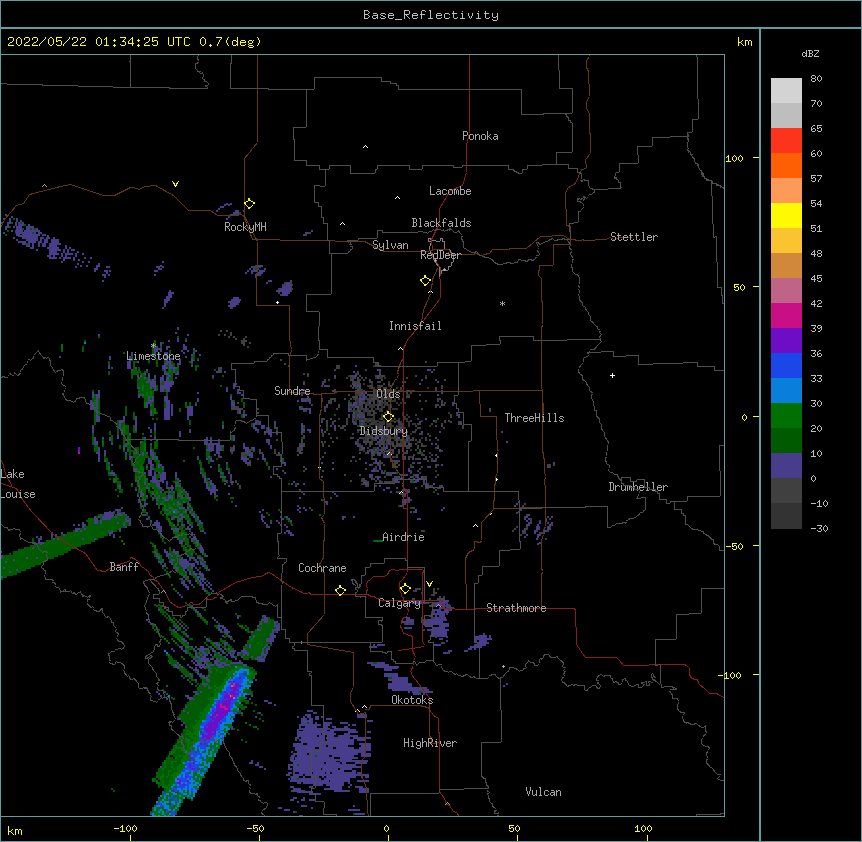Viewport: 862px width, 842px height.
Task: Click the white asterisk marker above Limestone
Action: 154,346
